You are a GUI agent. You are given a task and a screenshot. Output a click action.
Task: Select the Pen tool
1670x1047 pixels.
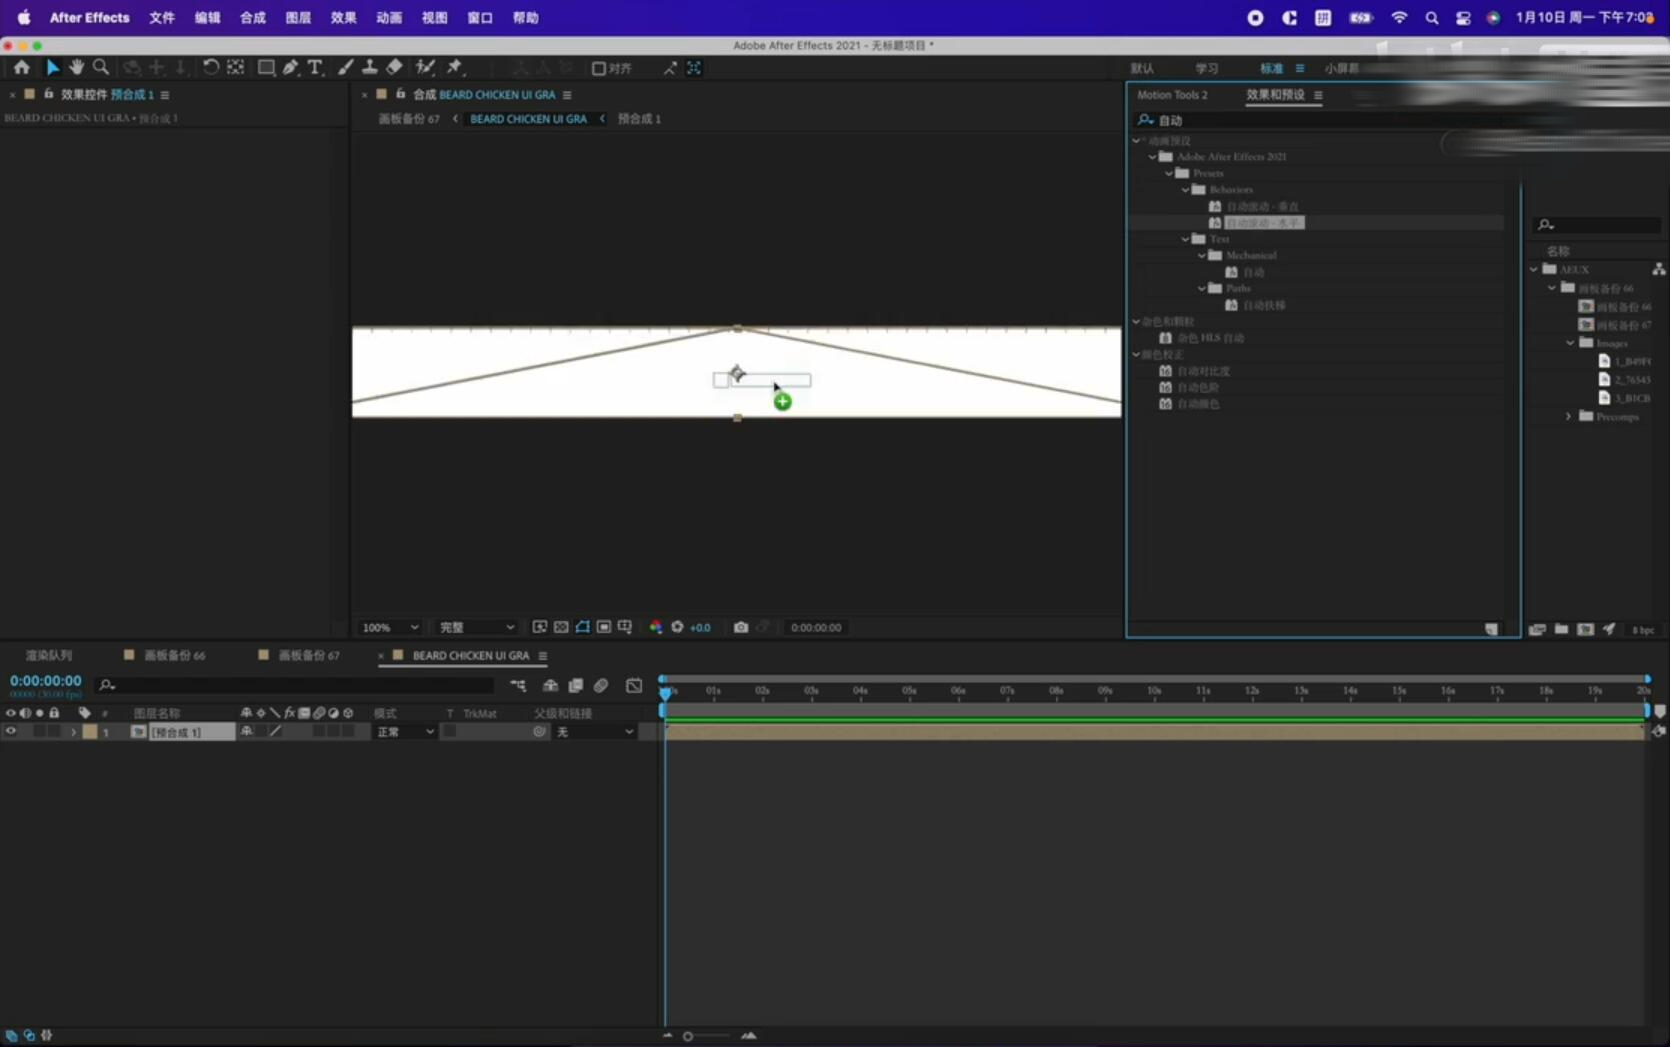290,67
